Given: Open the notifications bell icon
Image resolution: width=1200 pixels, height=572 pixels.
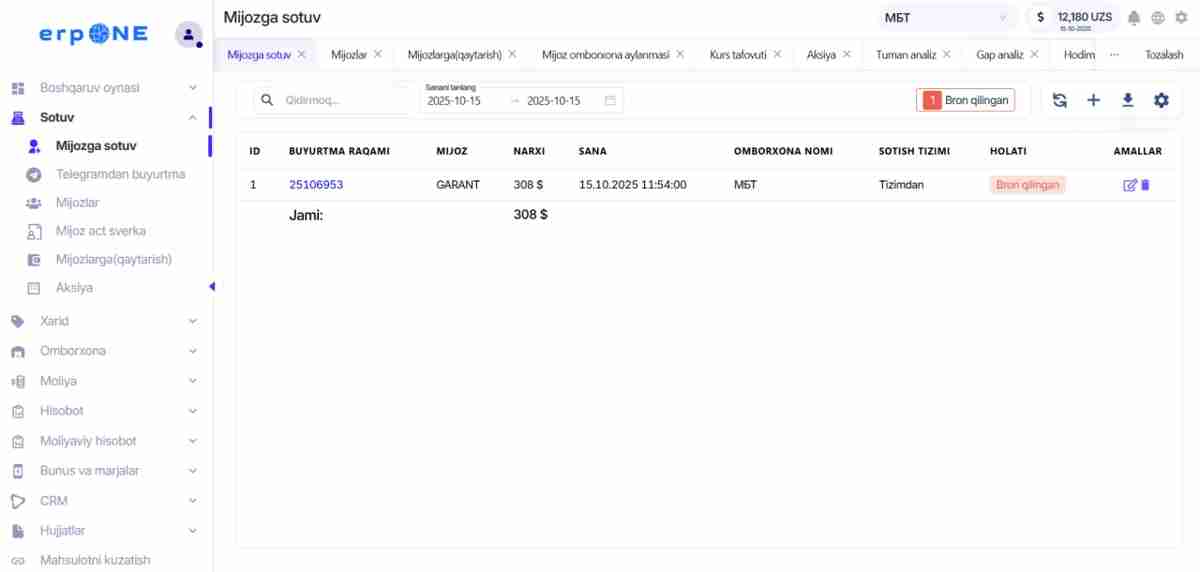Looking at the screenshot, I should pos(1134,18).
